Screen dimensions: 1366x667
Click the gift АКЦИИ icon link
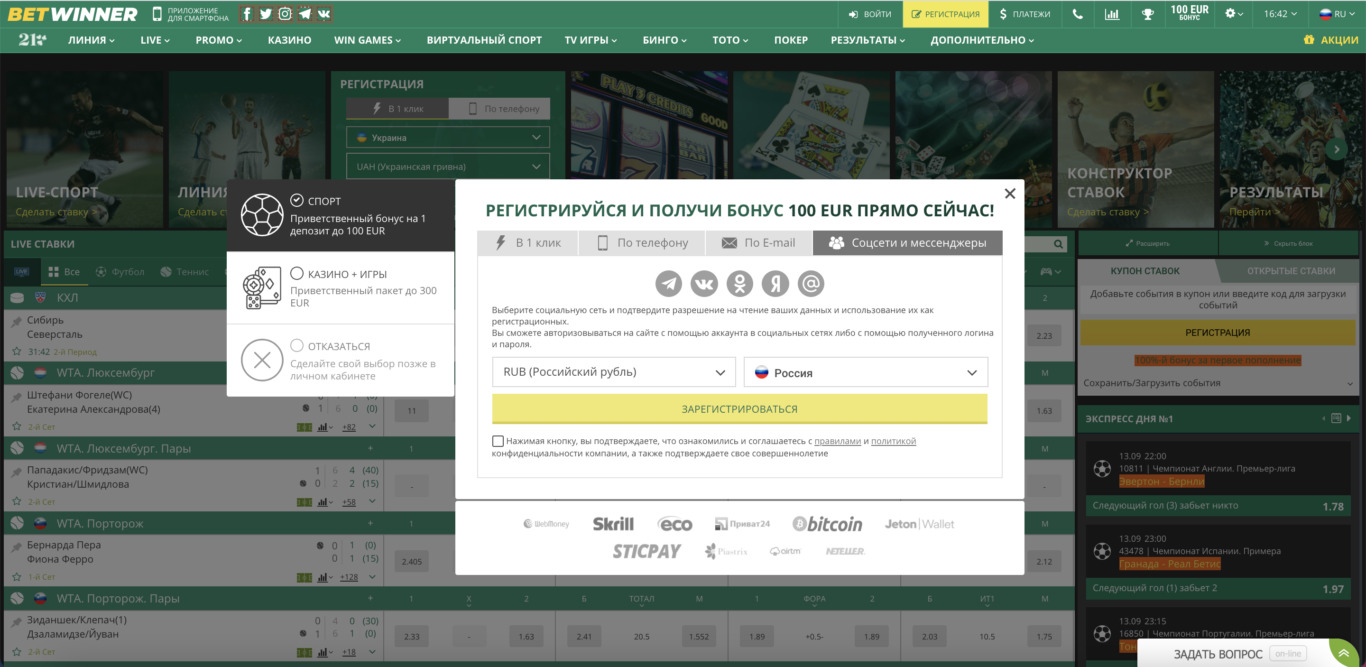point(1331,40)
